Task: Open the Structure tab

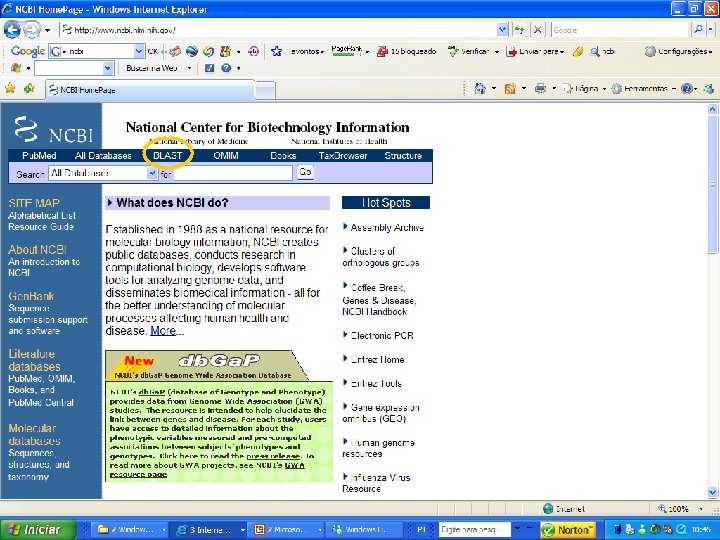Action: [x=403, y=156]
